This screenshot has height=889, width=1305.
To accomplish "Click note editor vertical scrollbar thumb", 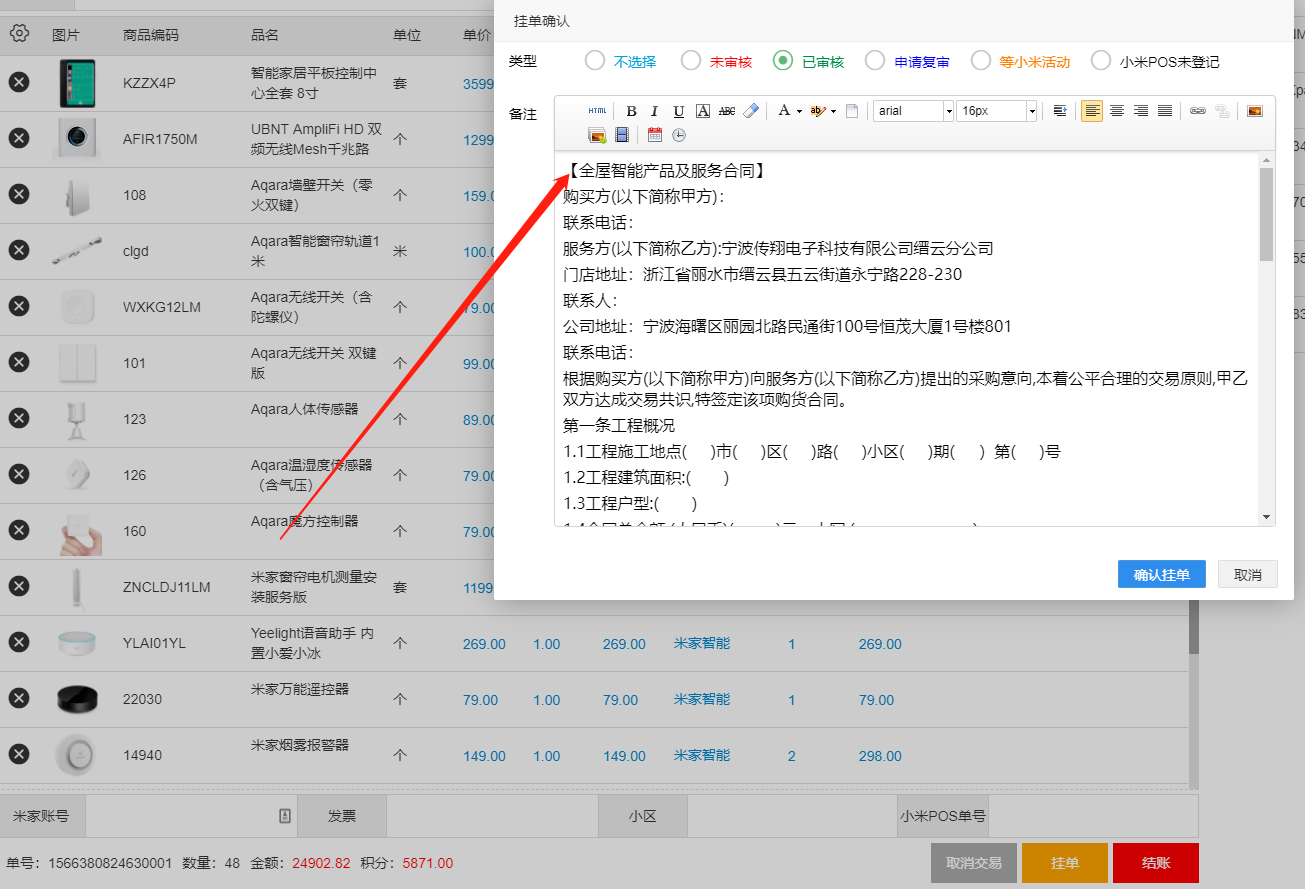I will (1267, 214).
